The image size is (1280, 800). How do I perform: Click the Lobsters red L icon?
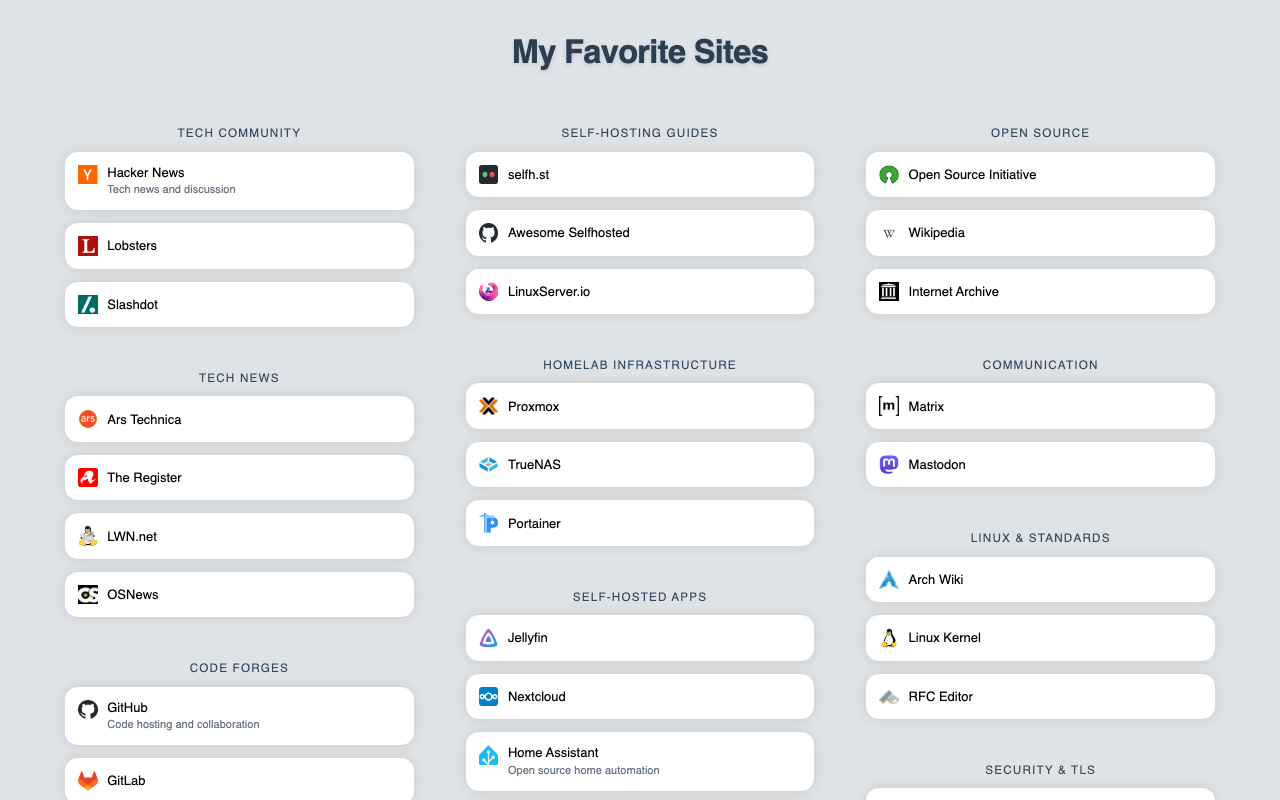(88, 246)
